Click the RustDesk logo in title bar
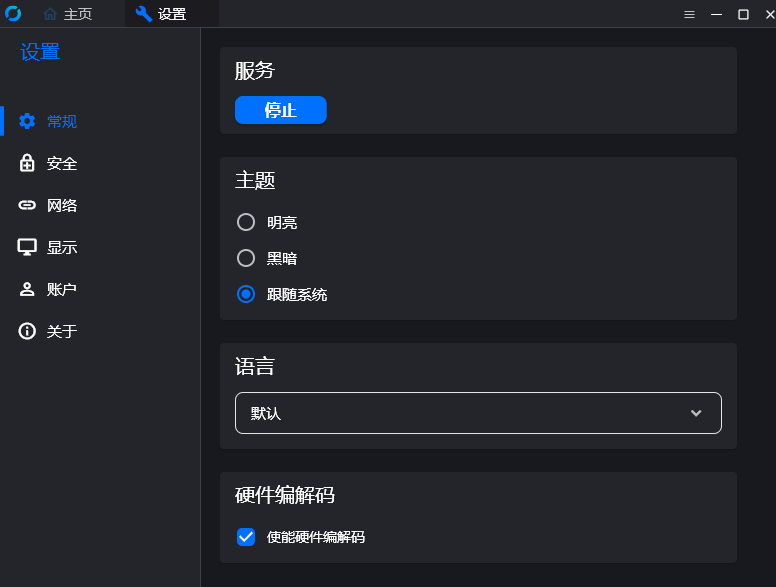Image resolution: width=776 pixels, height=587 pixels. tap(13, 13)
